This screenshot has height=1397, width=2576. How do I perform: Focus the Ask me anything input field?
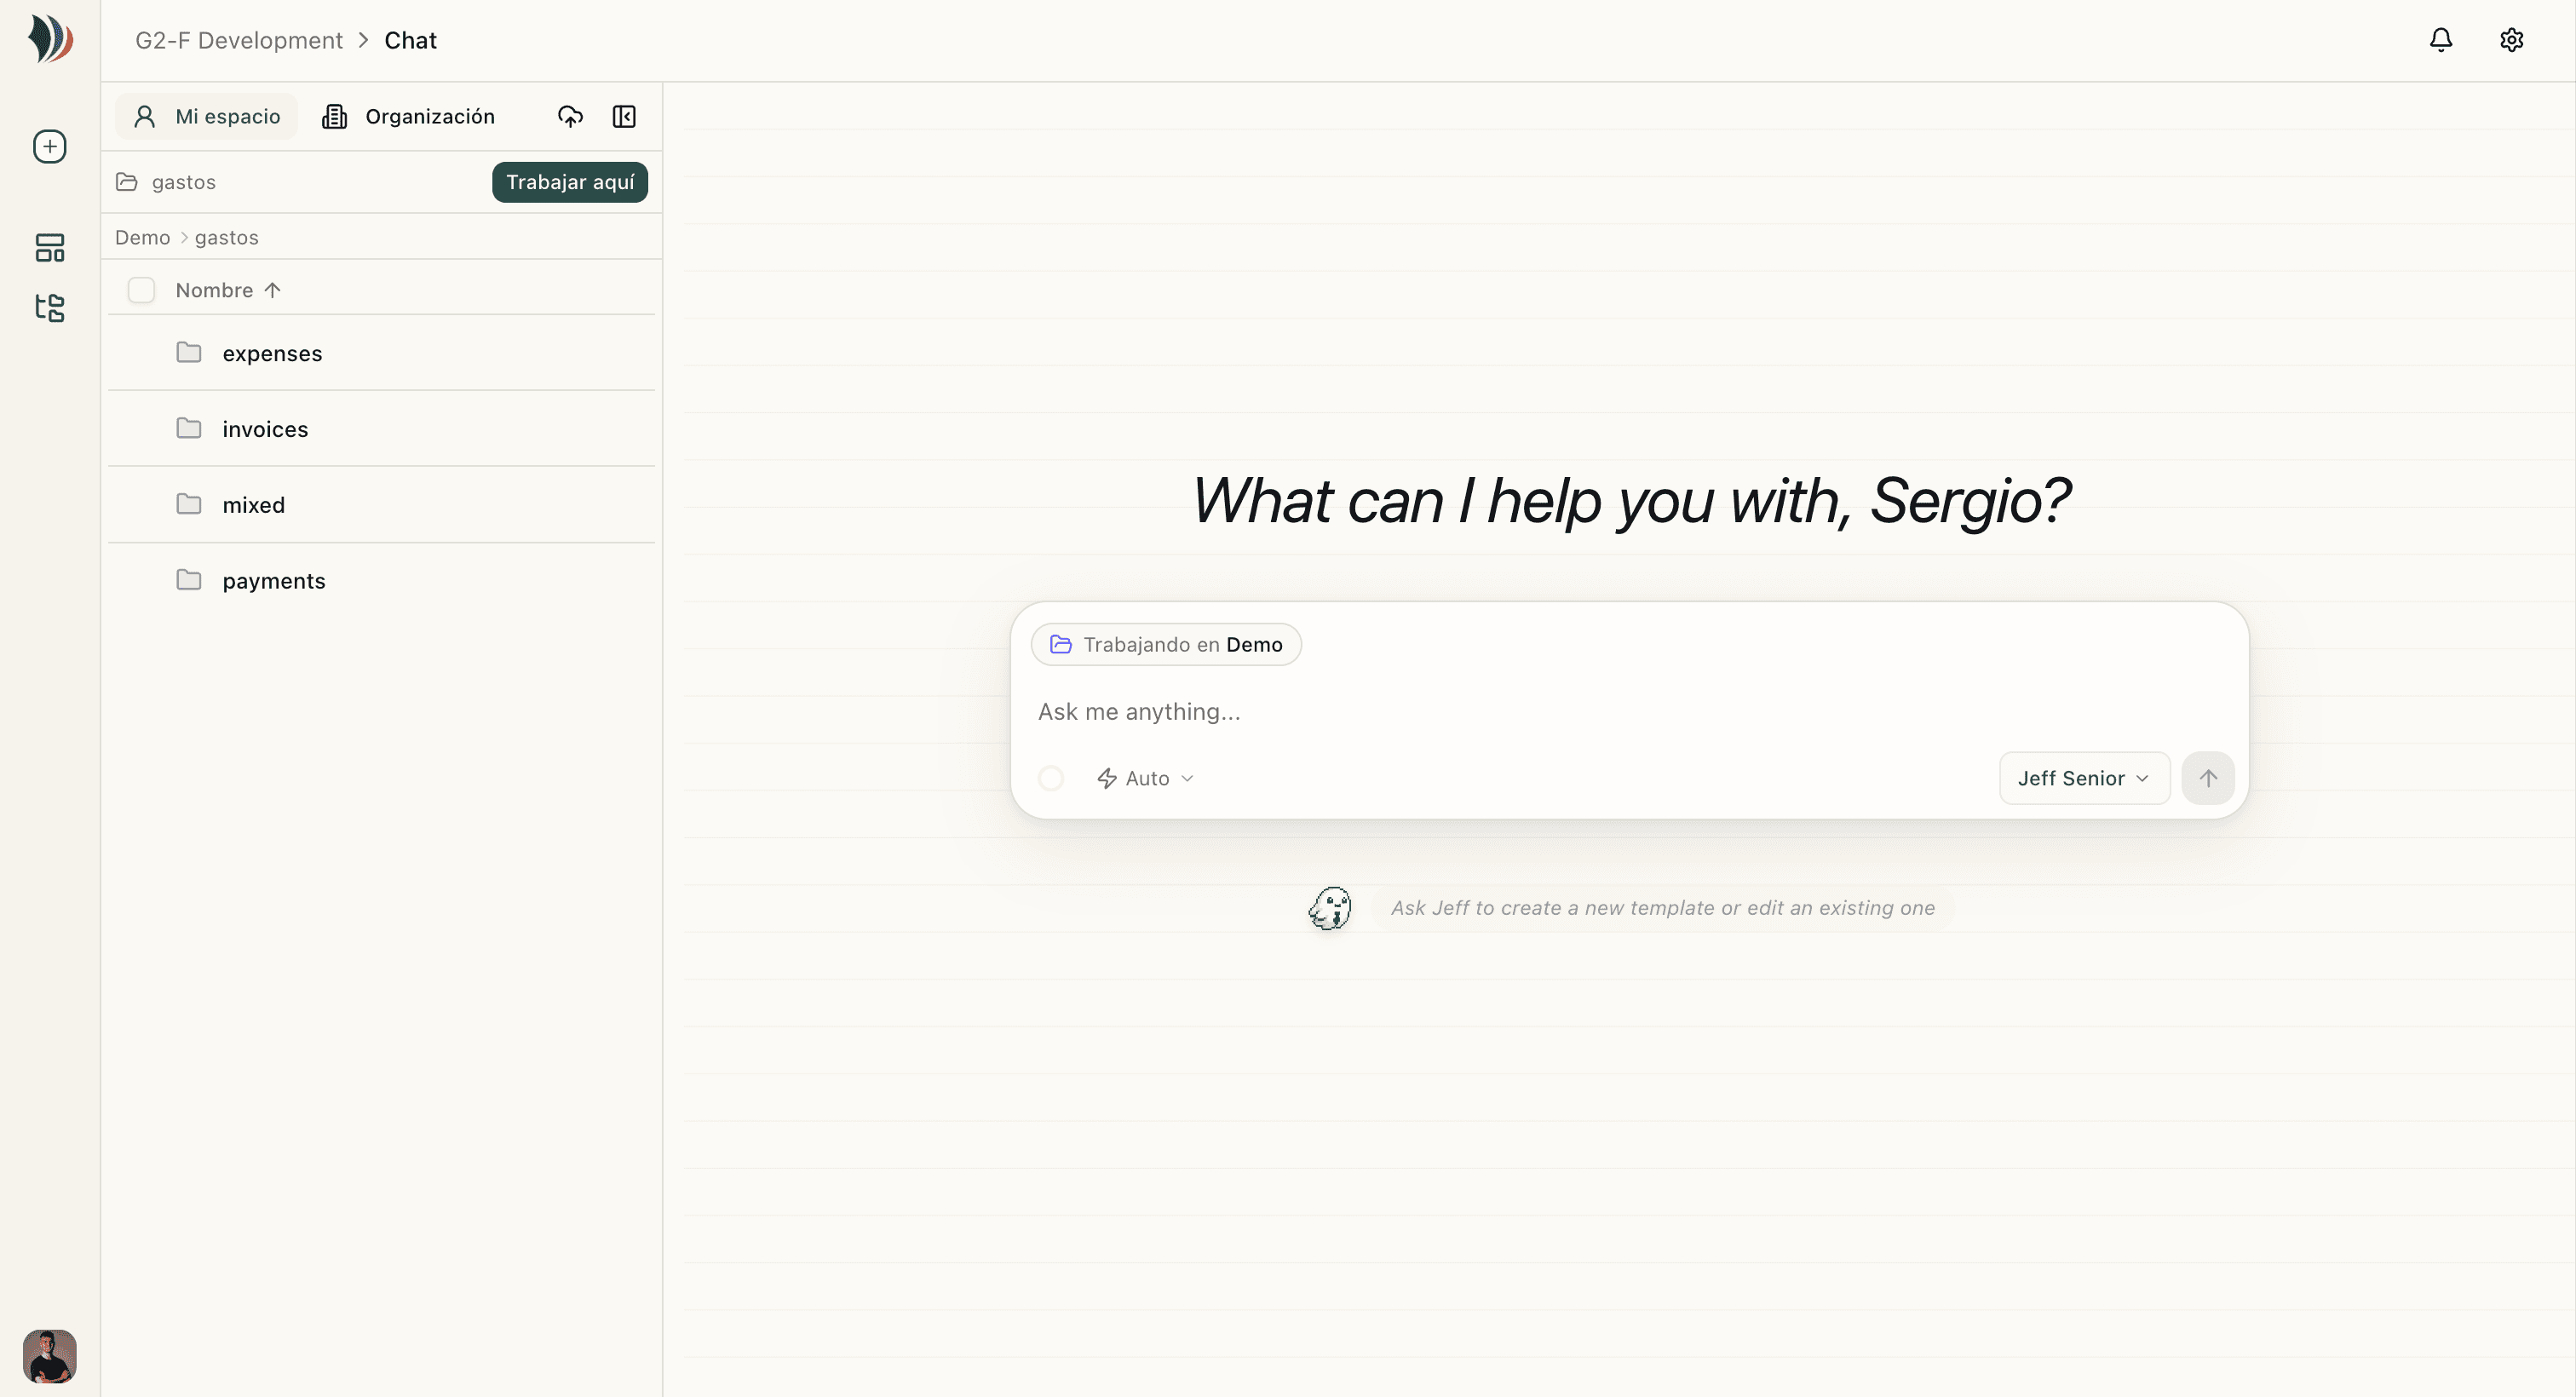pyautogui.click(x=1630, y=712)
